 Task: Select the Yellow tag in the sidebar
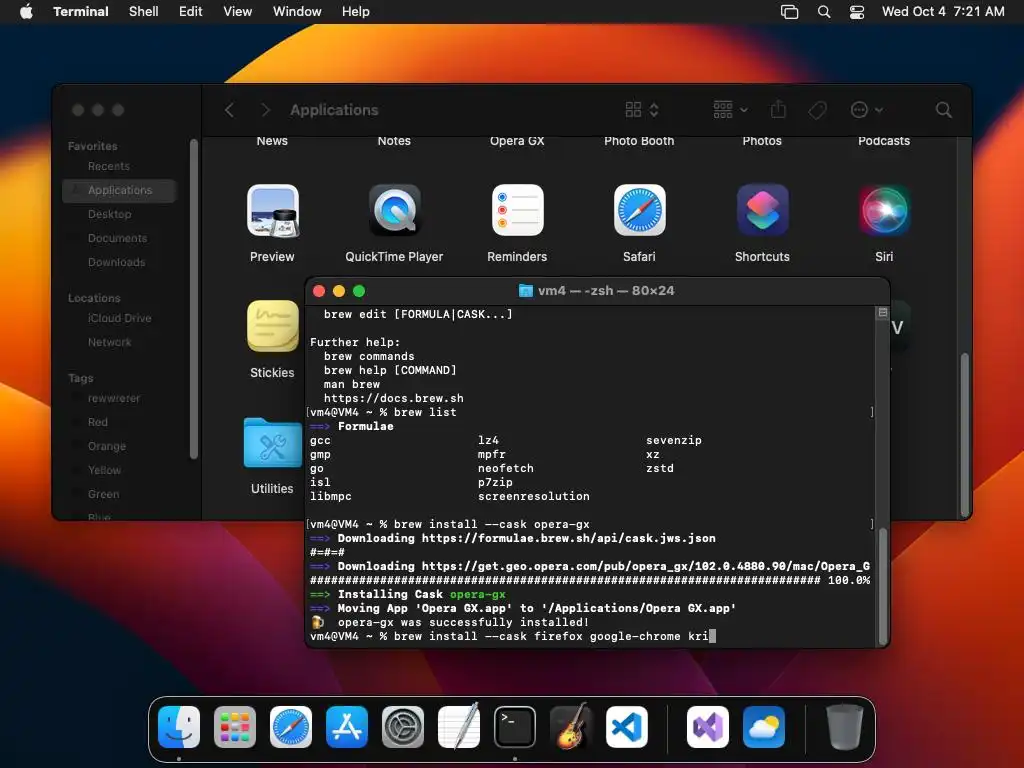tap(120, 470)
